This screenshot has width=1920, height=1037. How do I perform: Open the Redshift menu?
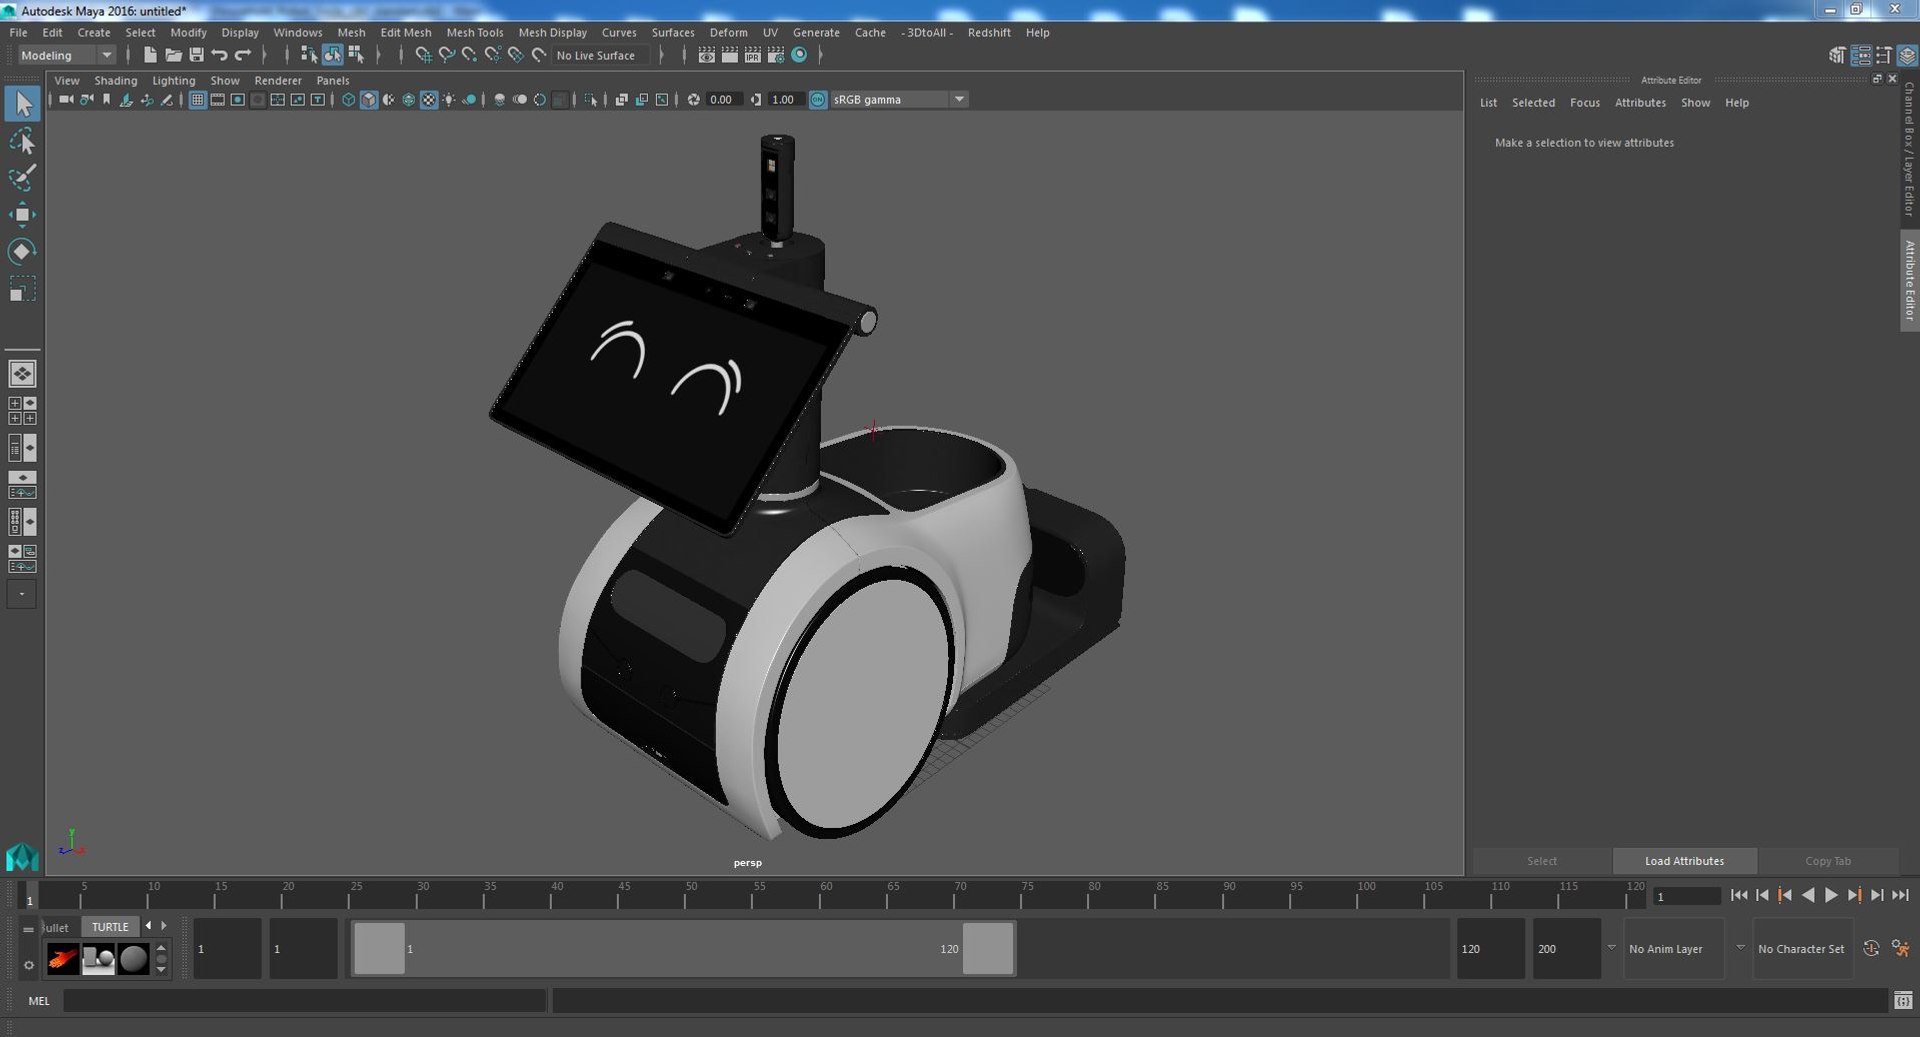989,32
